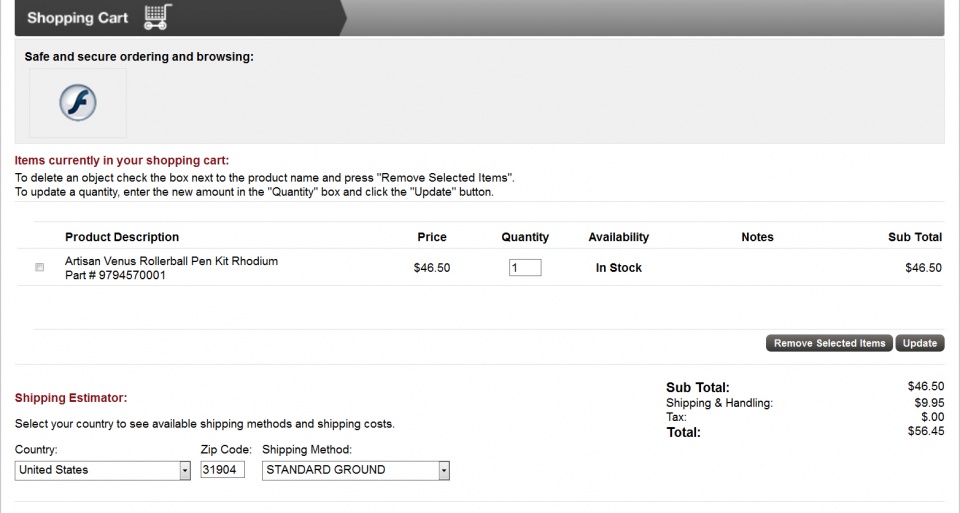Click the Price column header
Screen dimensions: 960x513
432,237
